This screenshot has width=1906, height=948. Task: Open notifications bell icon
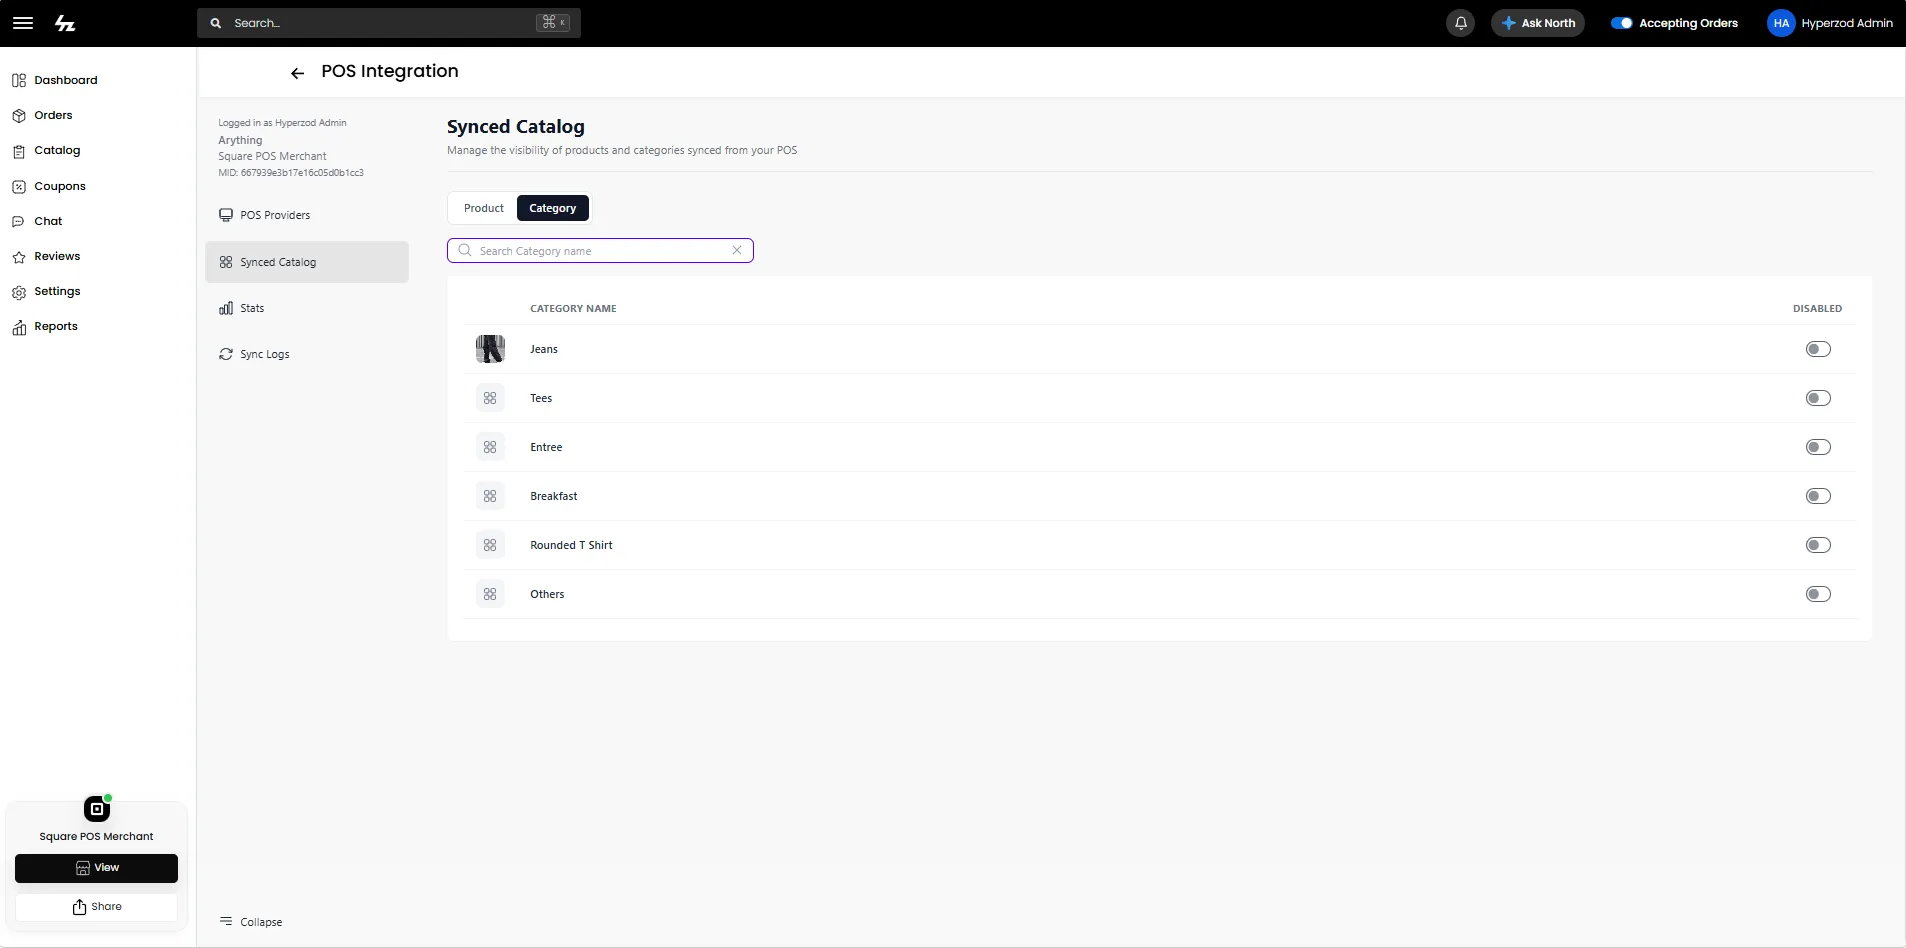point(1460,23)
